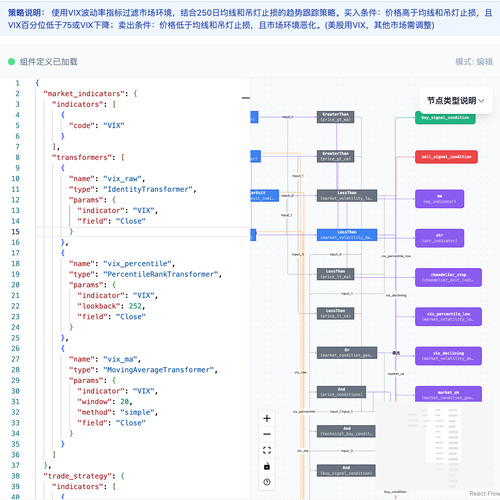Click the vix_percentile_low edge label
The image size is (500, 500).
coord(396,256)
